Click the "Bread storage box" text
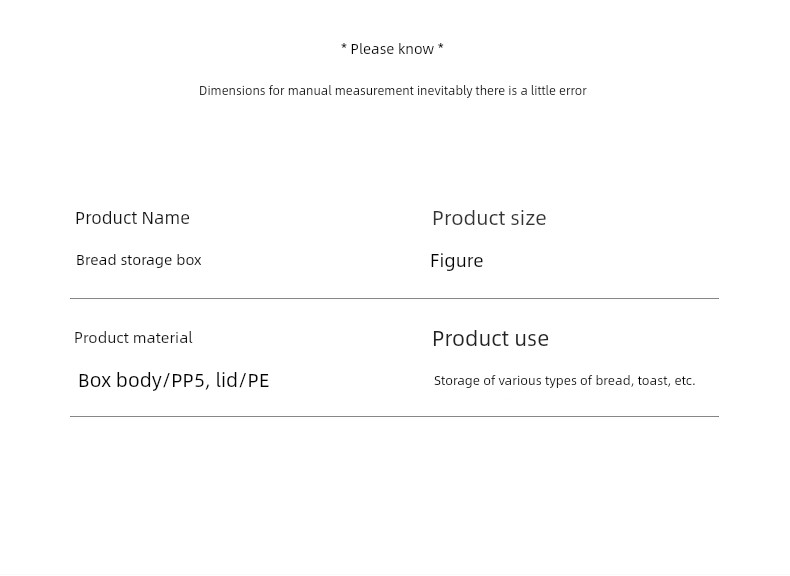The height and width of the screenshot is (576, 790). [x=139, y=260]
